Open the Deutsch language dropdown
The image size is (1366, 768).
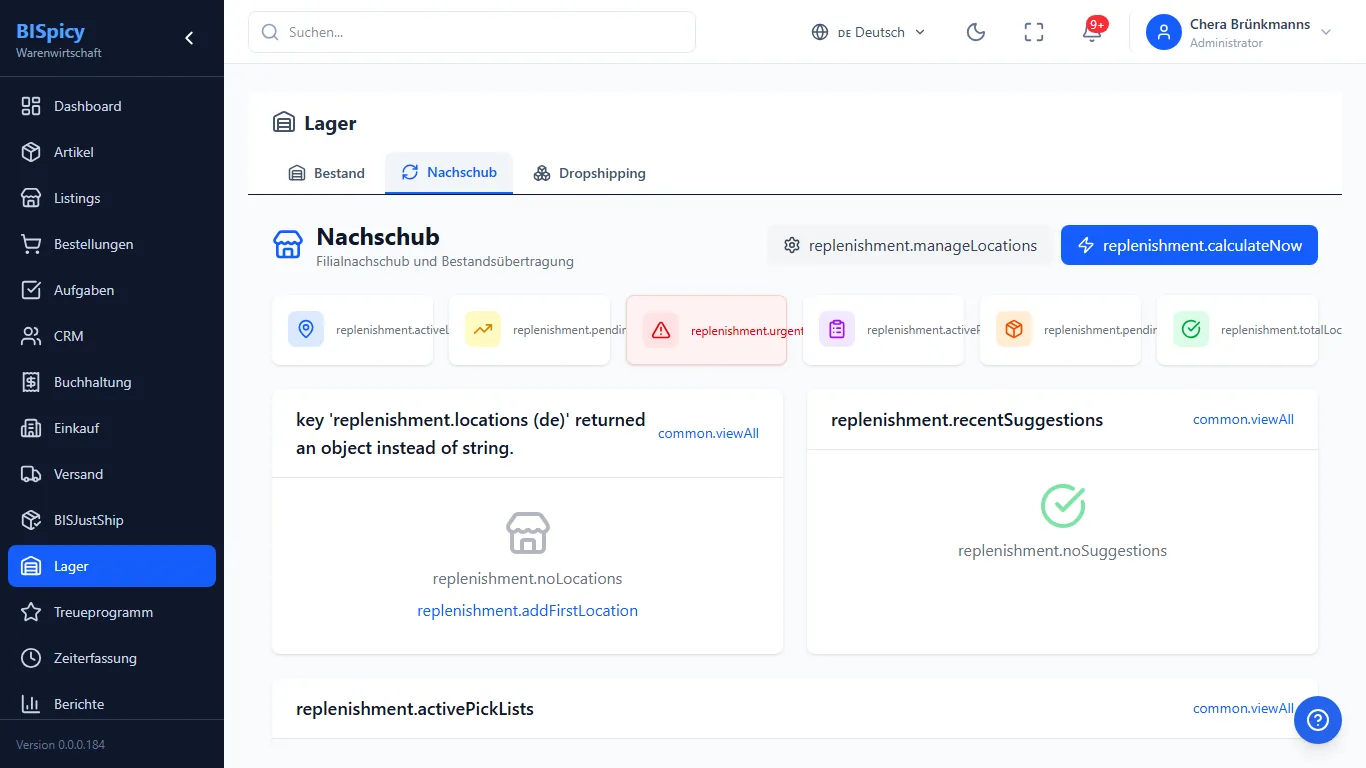868,32
